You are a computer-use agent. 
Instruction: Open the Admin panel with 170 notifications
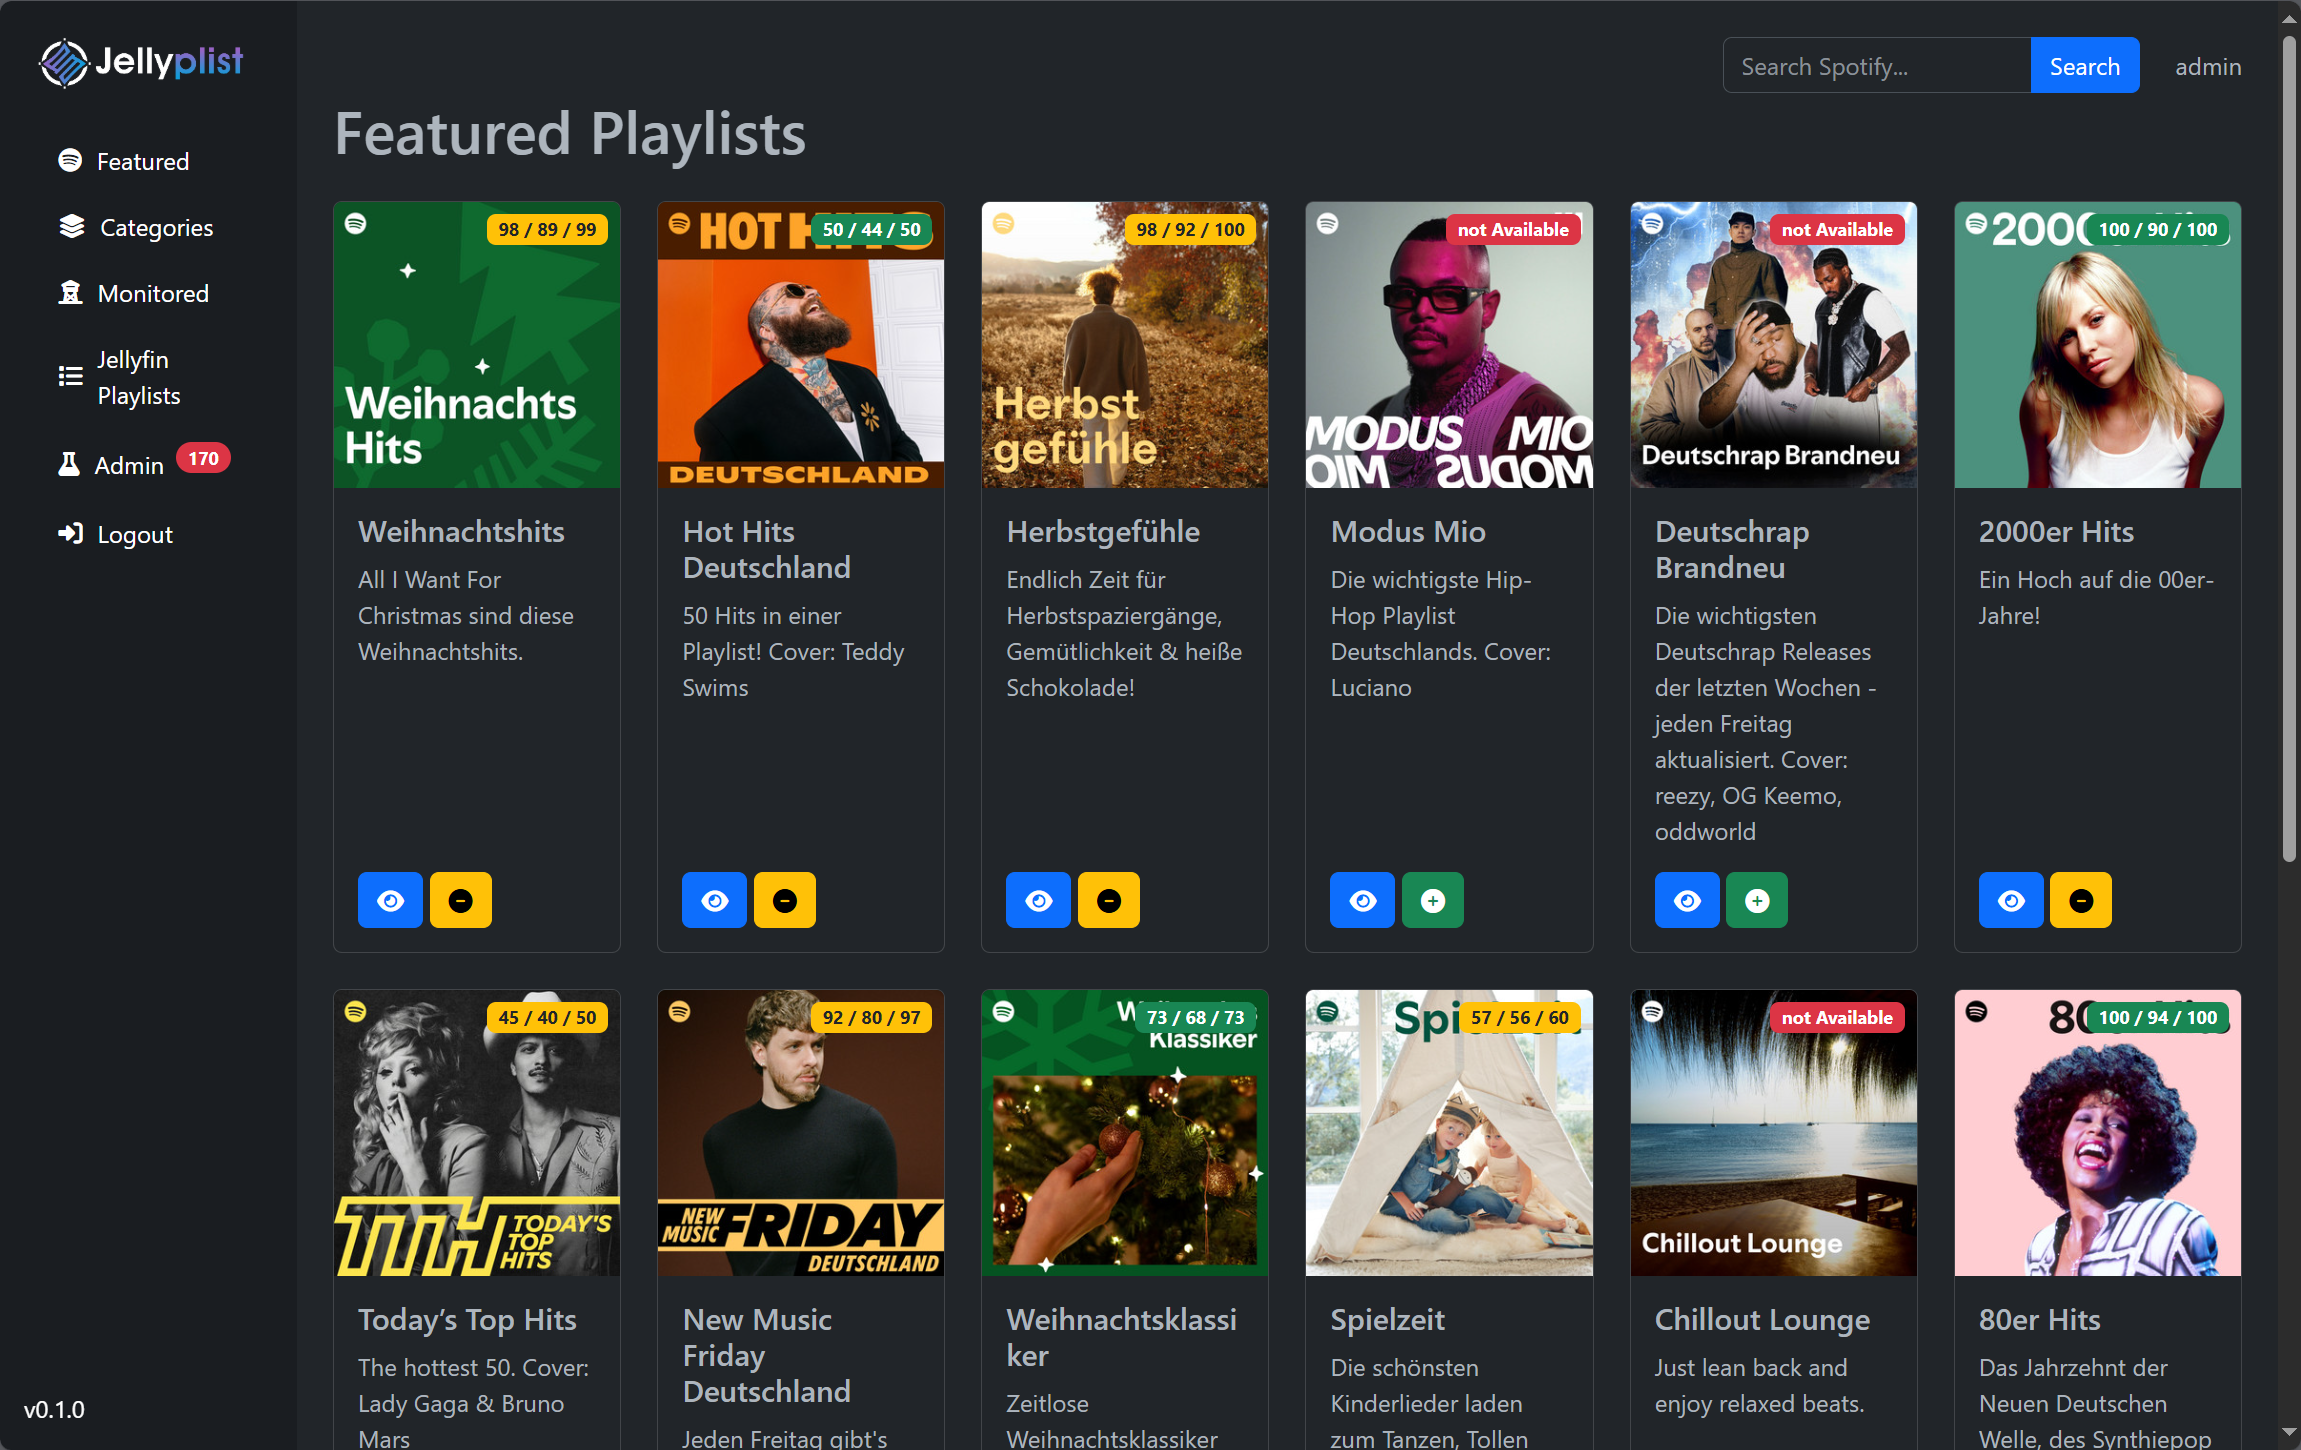(129, 464)
